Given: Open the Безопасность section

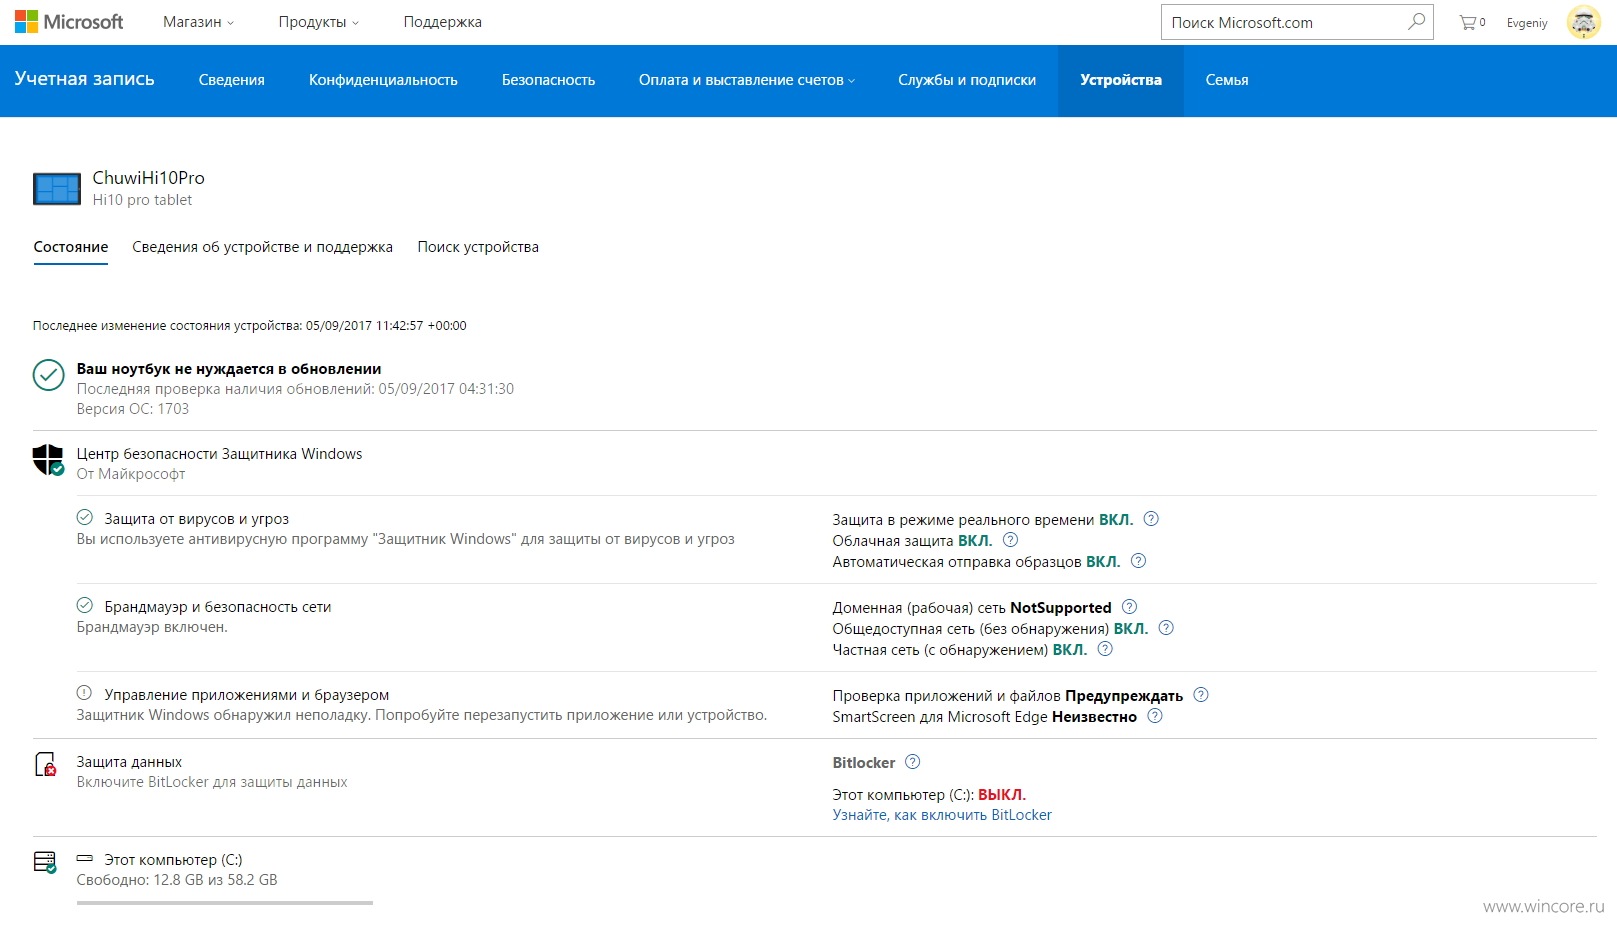Looking at the screenshot, I should click(548, 80).
